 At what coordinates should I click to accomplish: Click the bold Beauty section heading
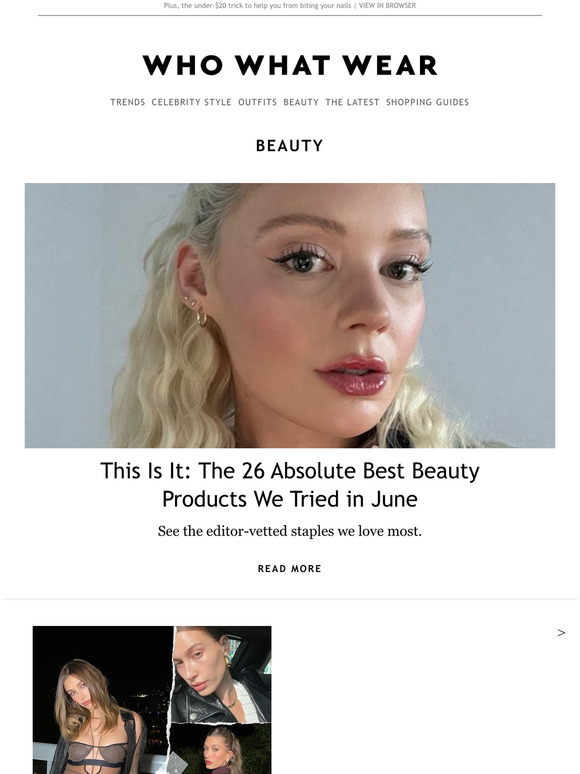pos(290,146)
